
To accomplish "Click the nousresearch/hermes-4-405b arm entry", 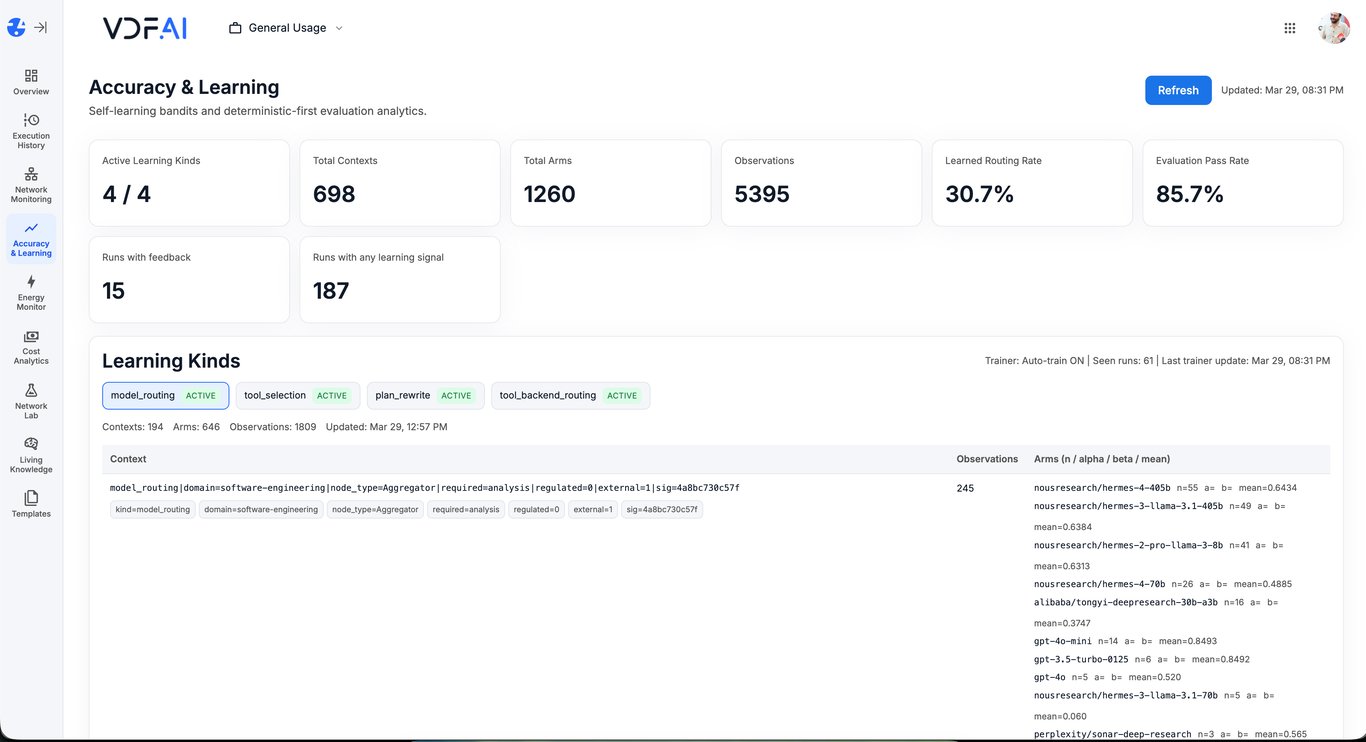I will pos(1165,488).
